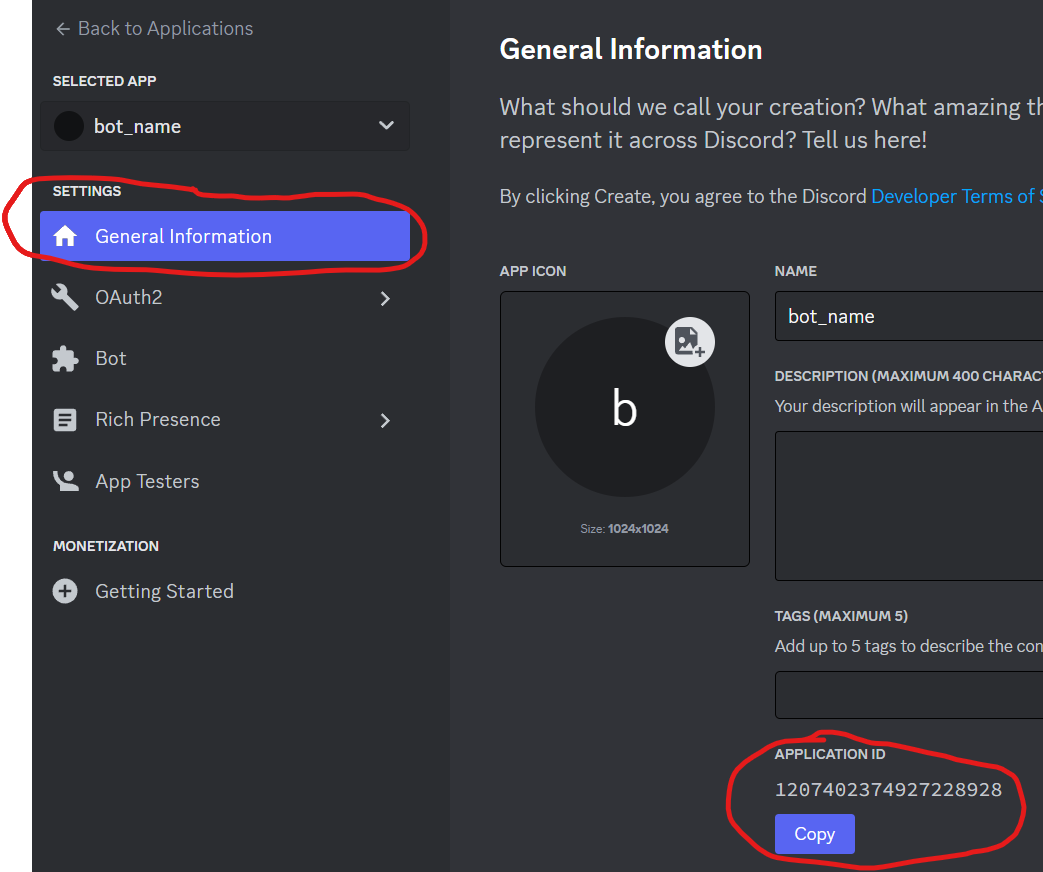This screenshot has width=1043, height=872.
Task: Click the bot_name app avatar circle
Action: 69,126
